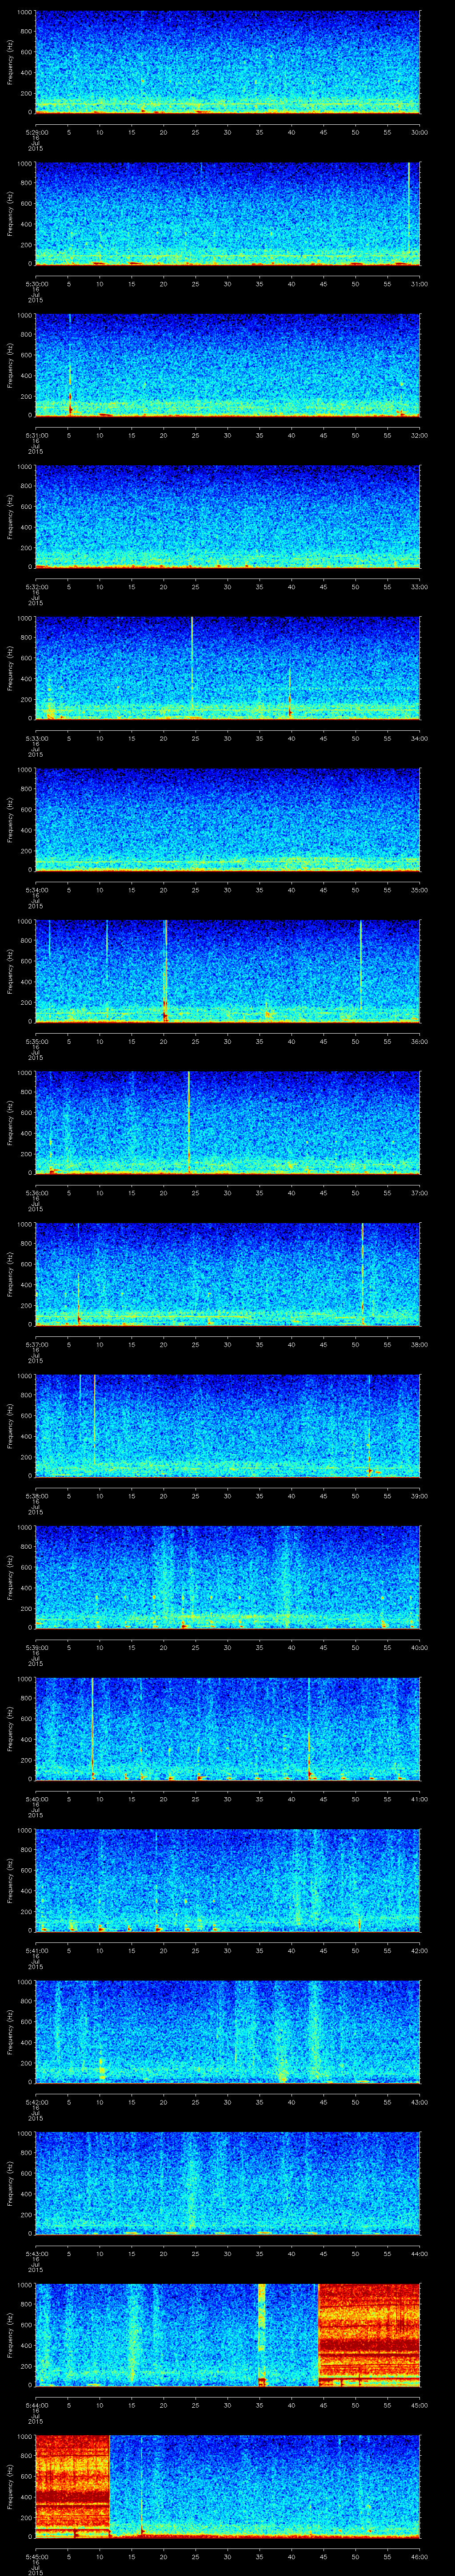Click the 5:39:00 start time label

pyautogui.click(x=36, y=1647)
